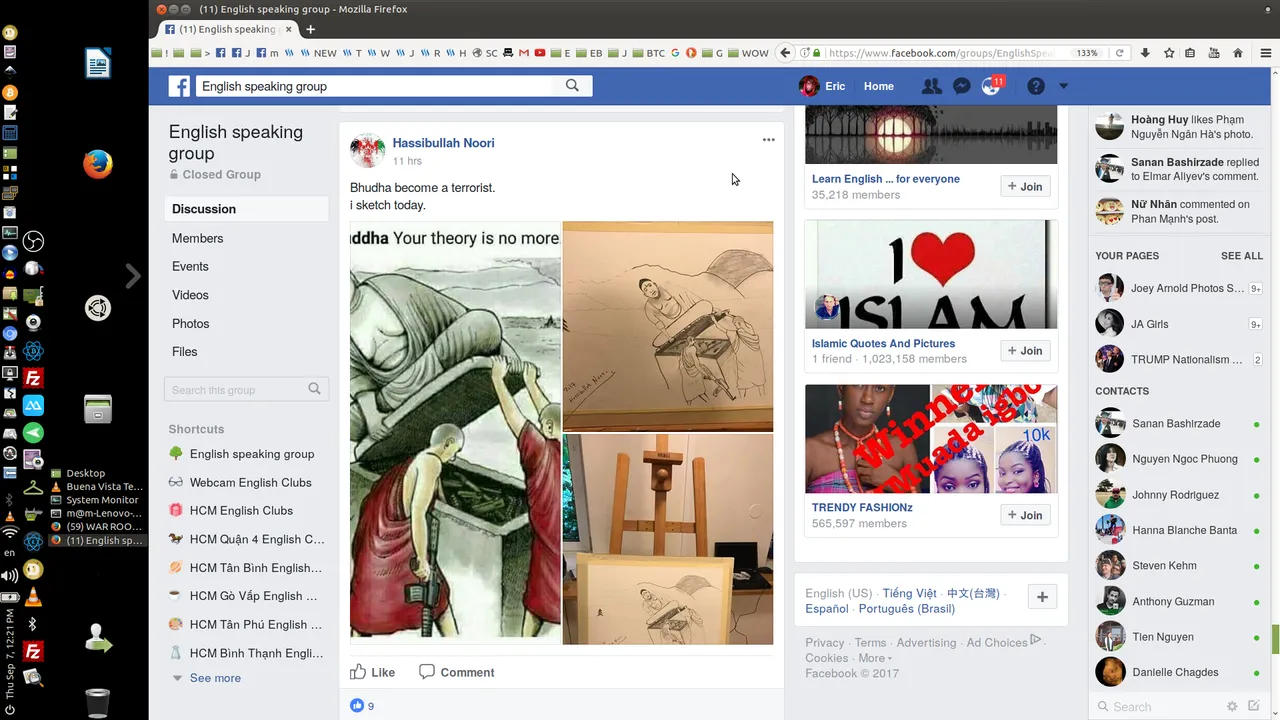
Task: Click Comment under the post
Action: [x=457, y=672]
